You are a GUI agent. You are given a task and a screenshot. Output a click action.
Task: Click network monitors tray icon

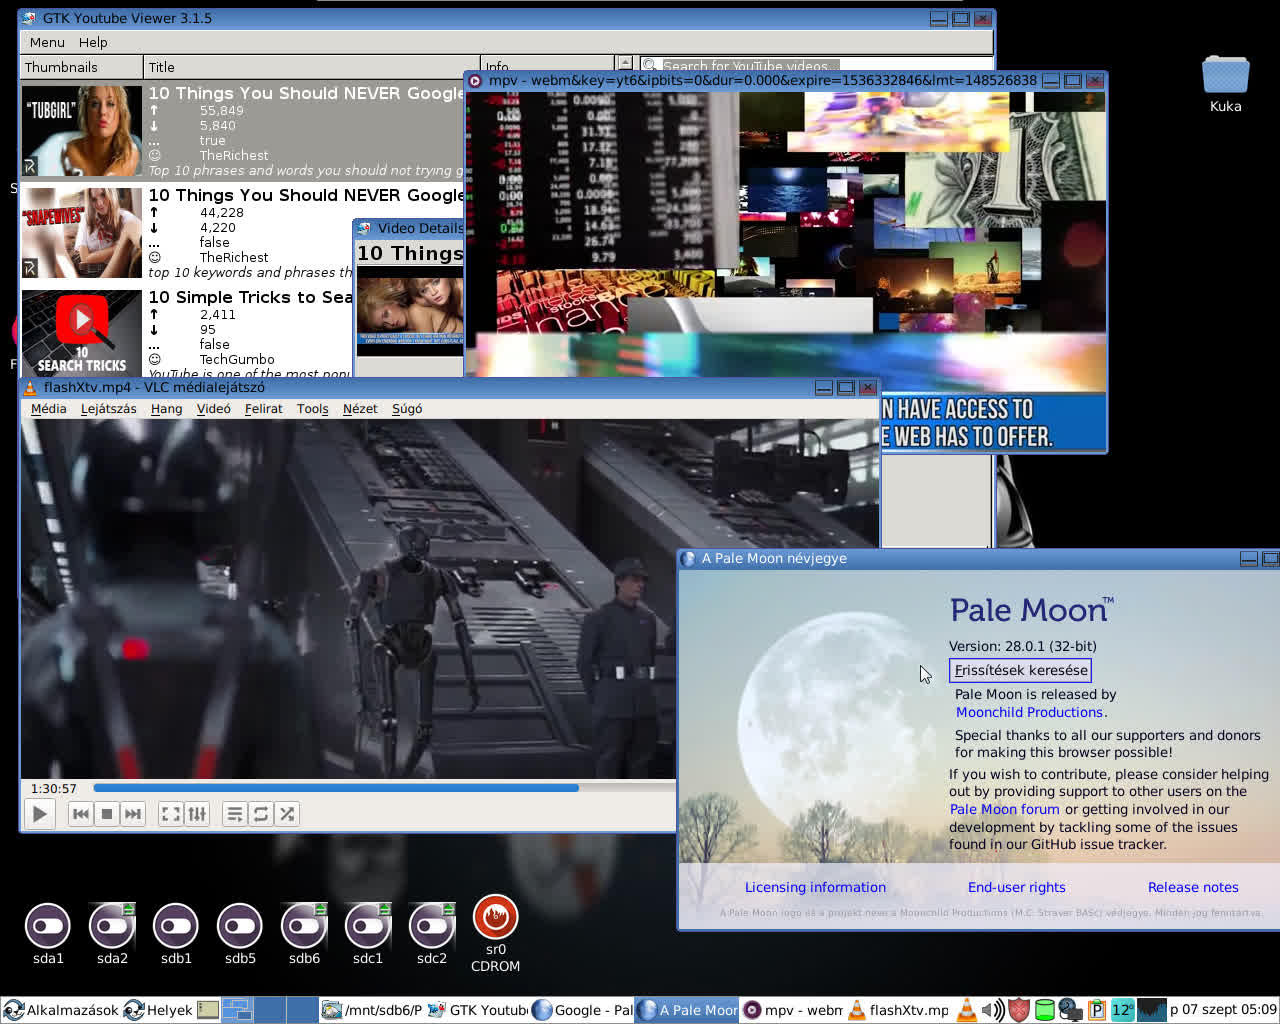(x=1070, y=1010)
